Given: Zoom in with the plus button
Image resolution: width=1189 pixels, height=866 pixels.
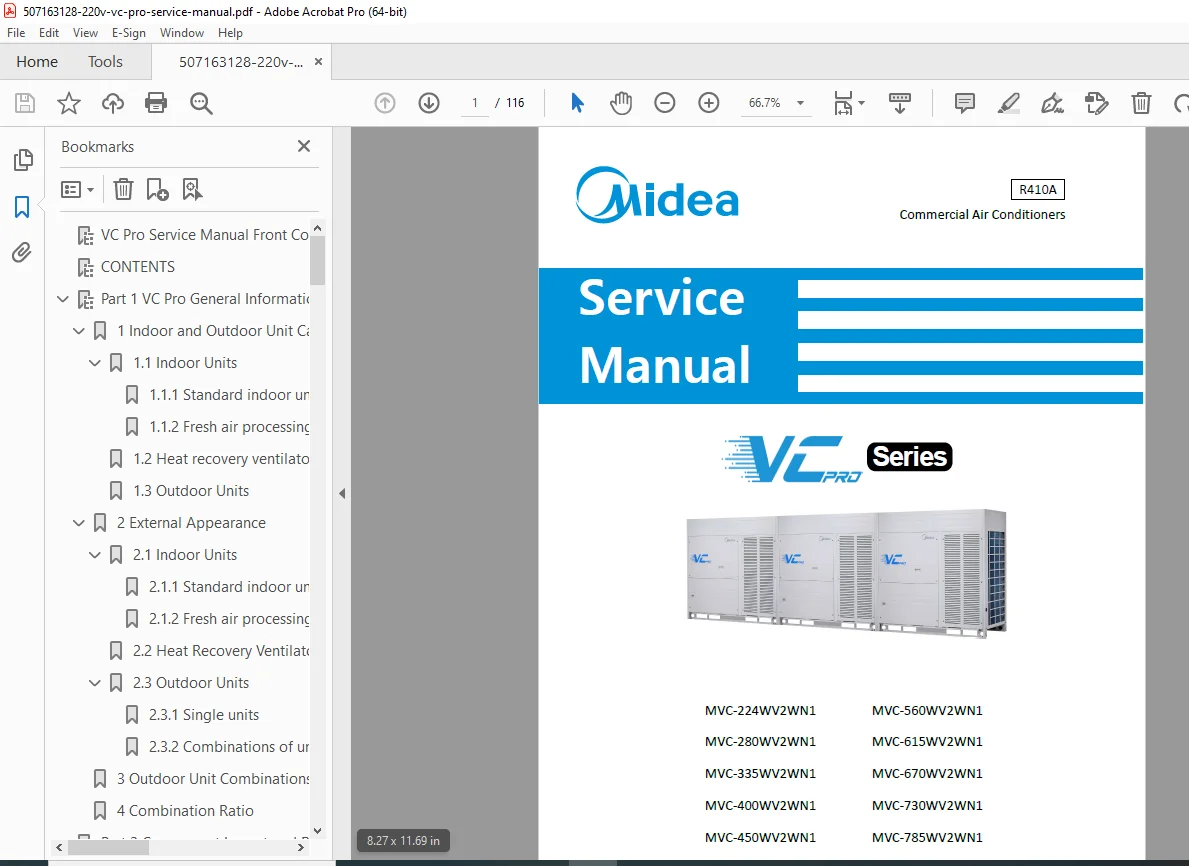Looking at the screenshot, I should pos(709,103).
